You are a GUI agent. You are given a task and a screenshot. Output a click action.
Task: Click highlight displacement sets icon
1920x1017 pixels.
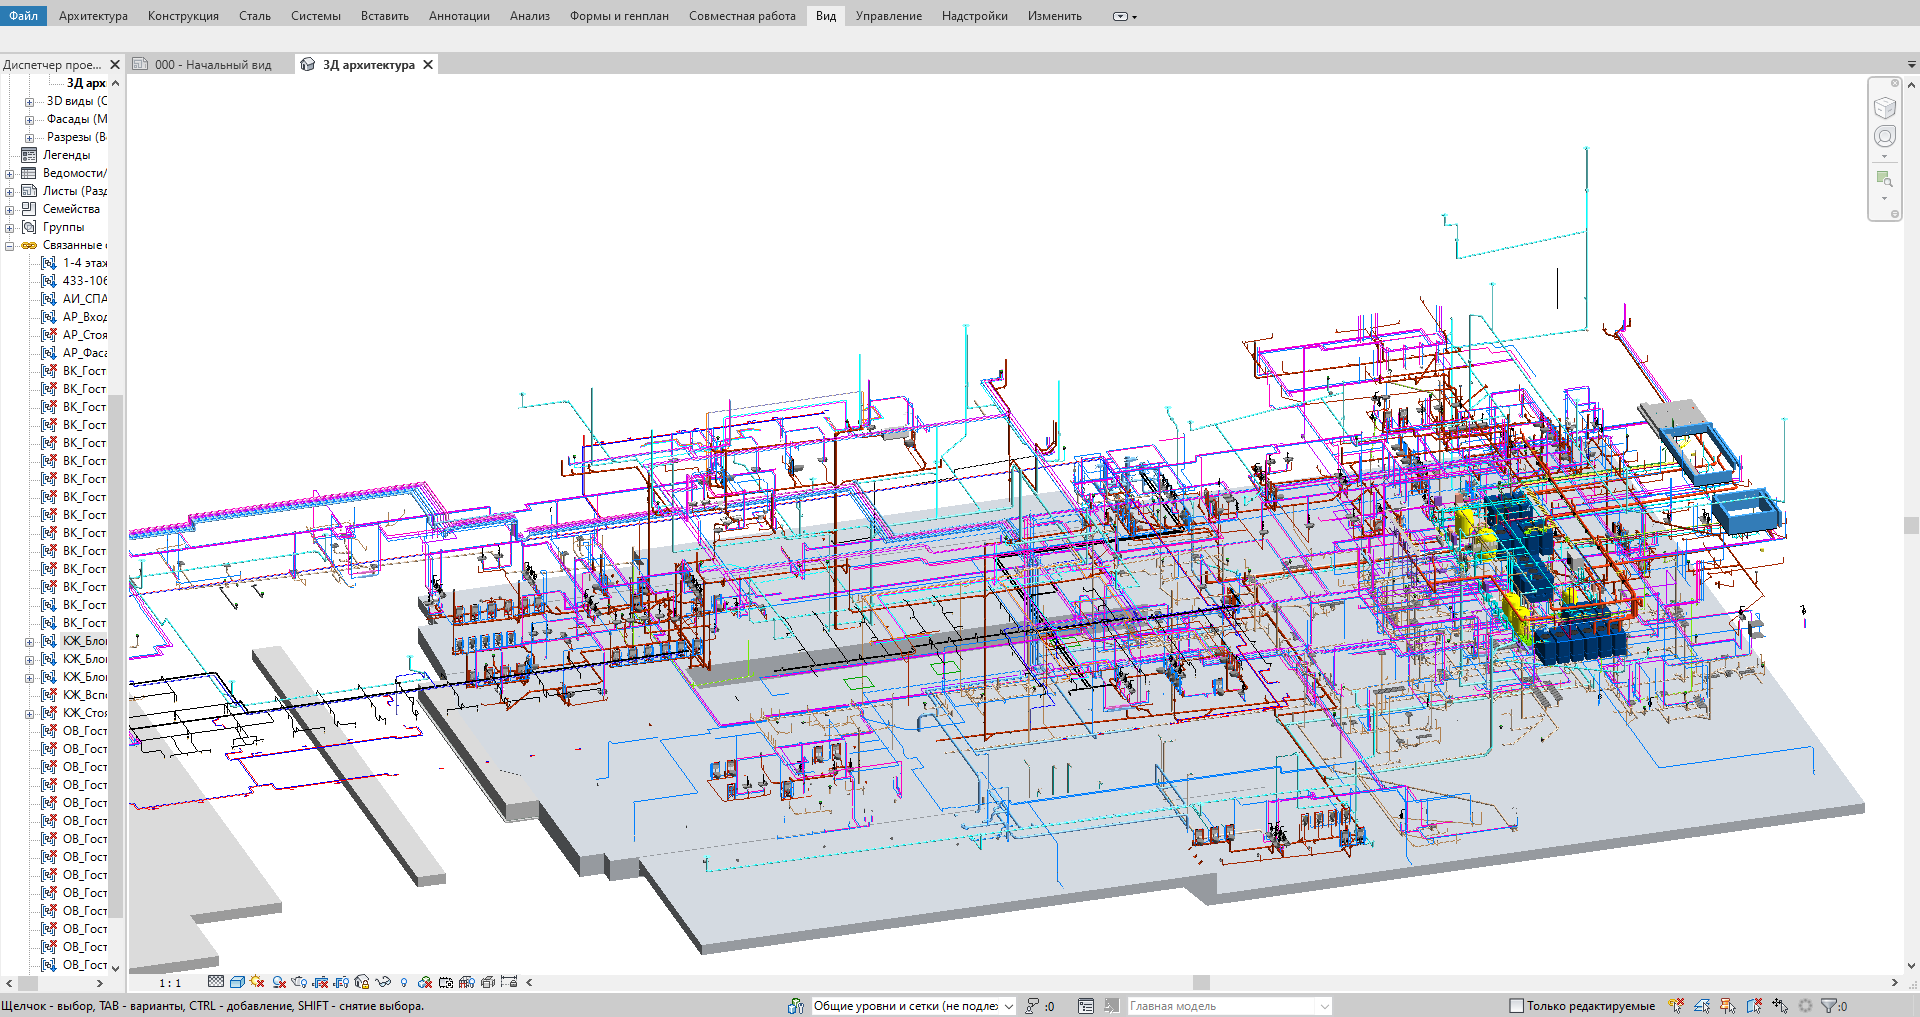pos(488,982)
